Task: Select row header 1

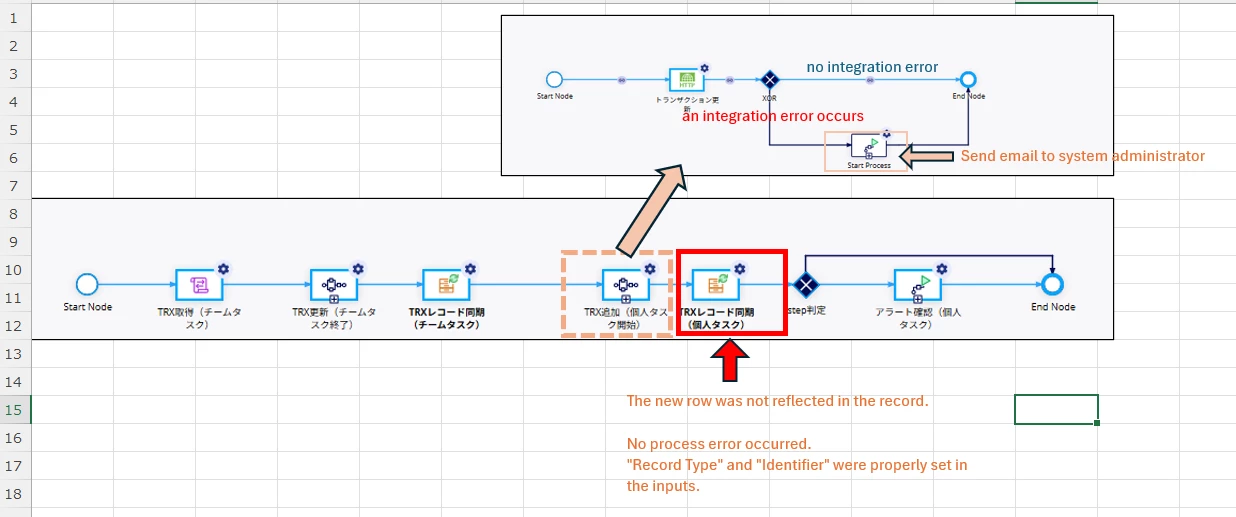Action: coord(14,18)
